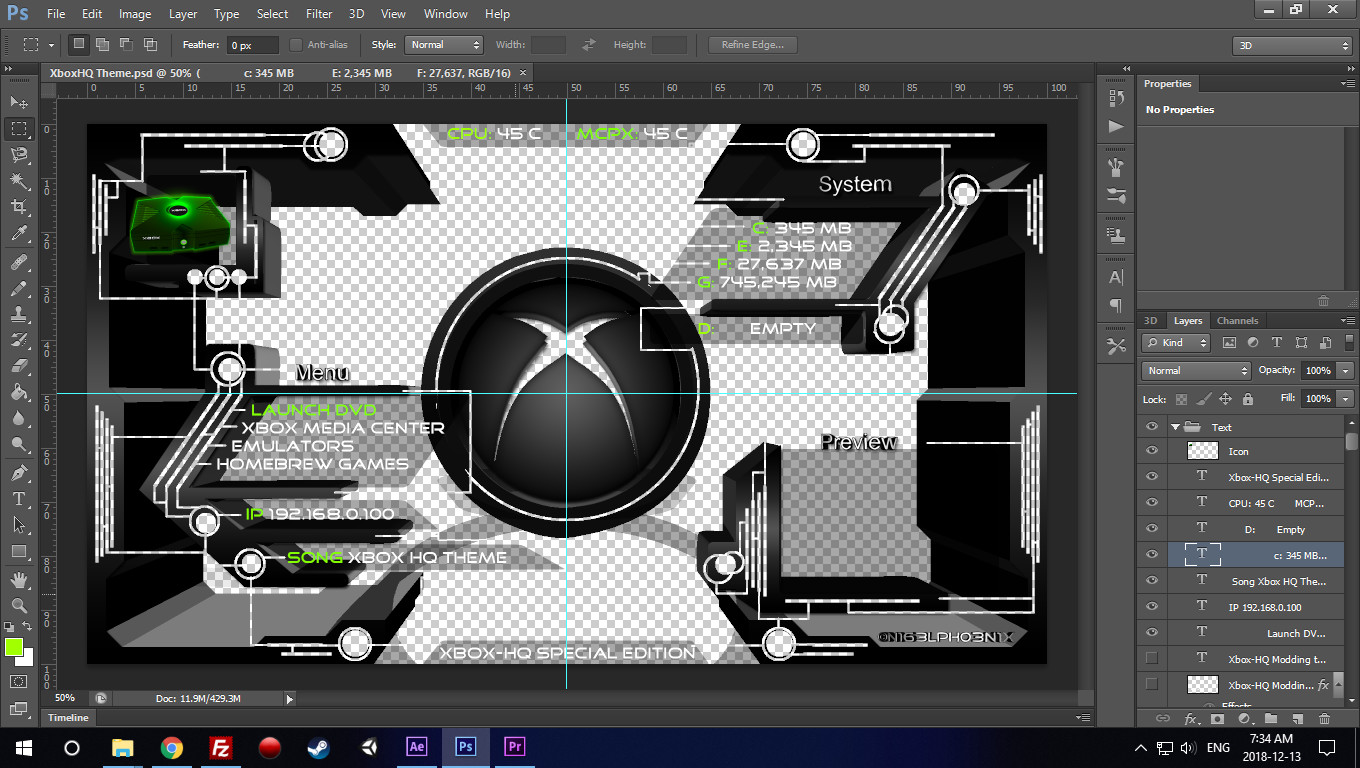Click the green foreground color swatch
The image size is (1360, 768).
tap(13, 647)
